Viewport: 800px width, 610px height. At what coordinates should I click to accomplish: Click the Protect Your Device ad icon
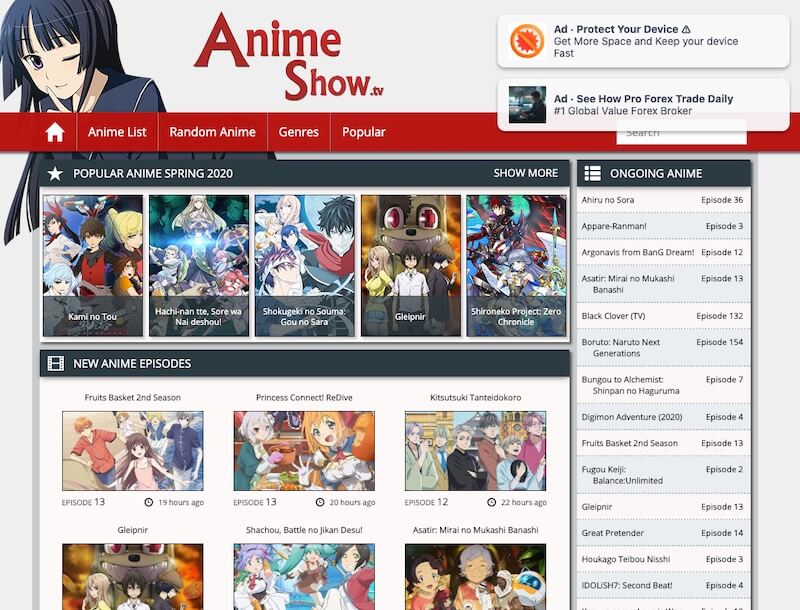pos(527,41)
